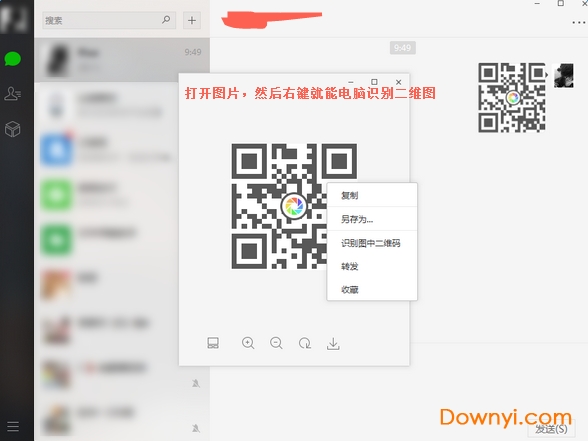Click the 发送(S) send button
The height and width of the screenshot is (441, 588).
(551, 429)
